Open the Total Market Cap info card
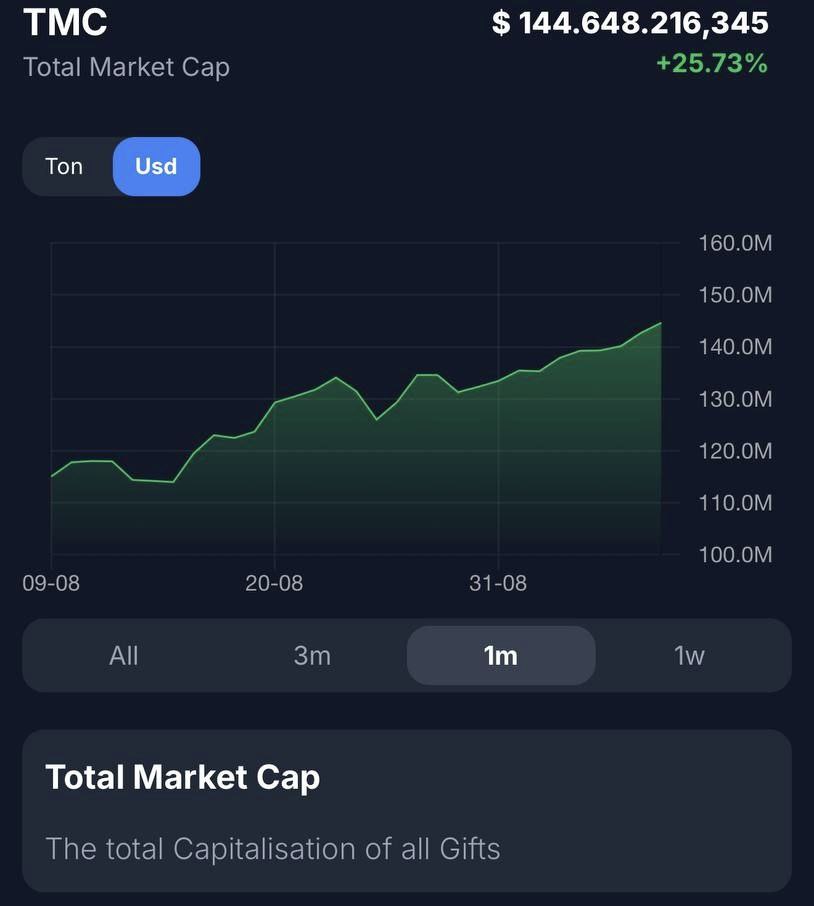 click(x=407, y=811)
